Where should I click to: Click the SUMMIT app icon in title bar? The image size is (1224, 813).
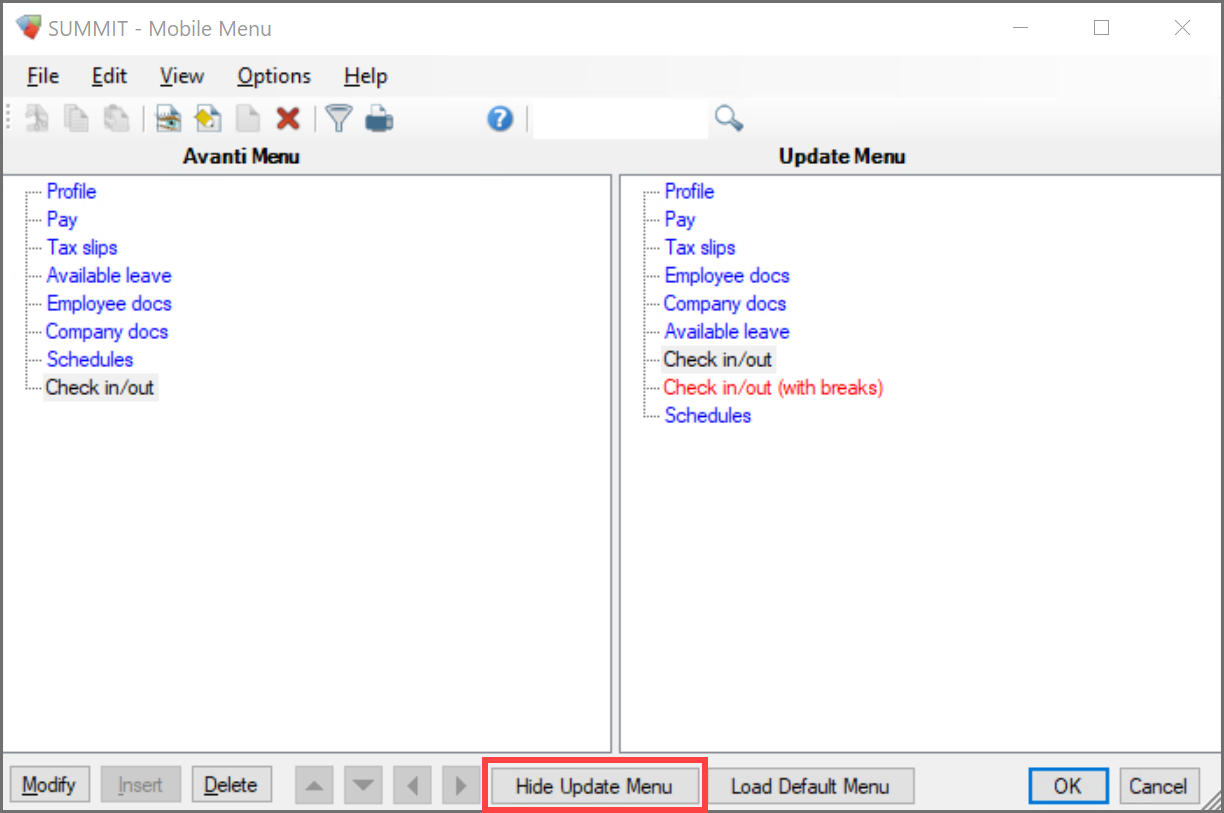click(29, 28)
